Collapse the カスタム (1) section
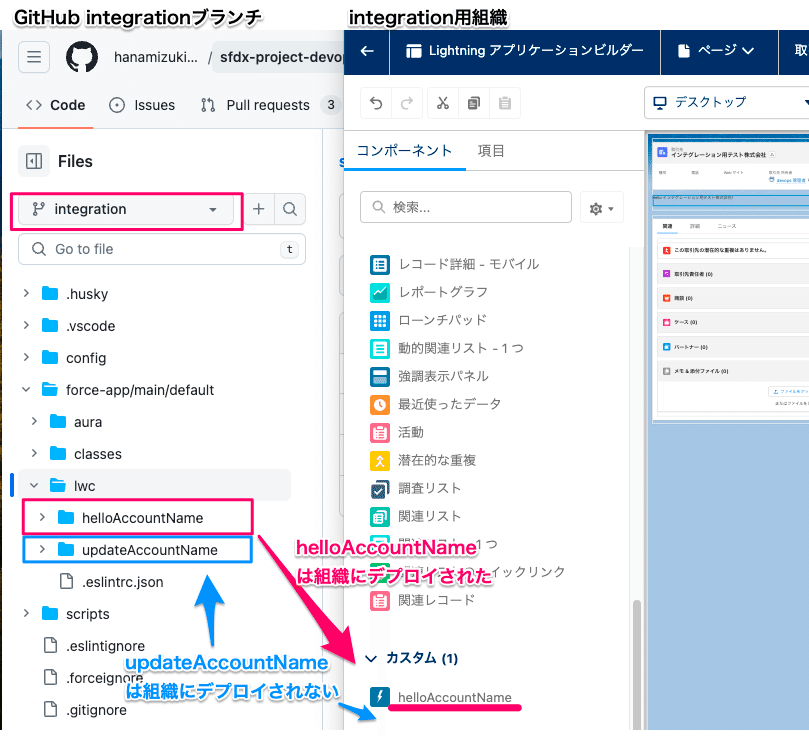 tap(371, 659)
